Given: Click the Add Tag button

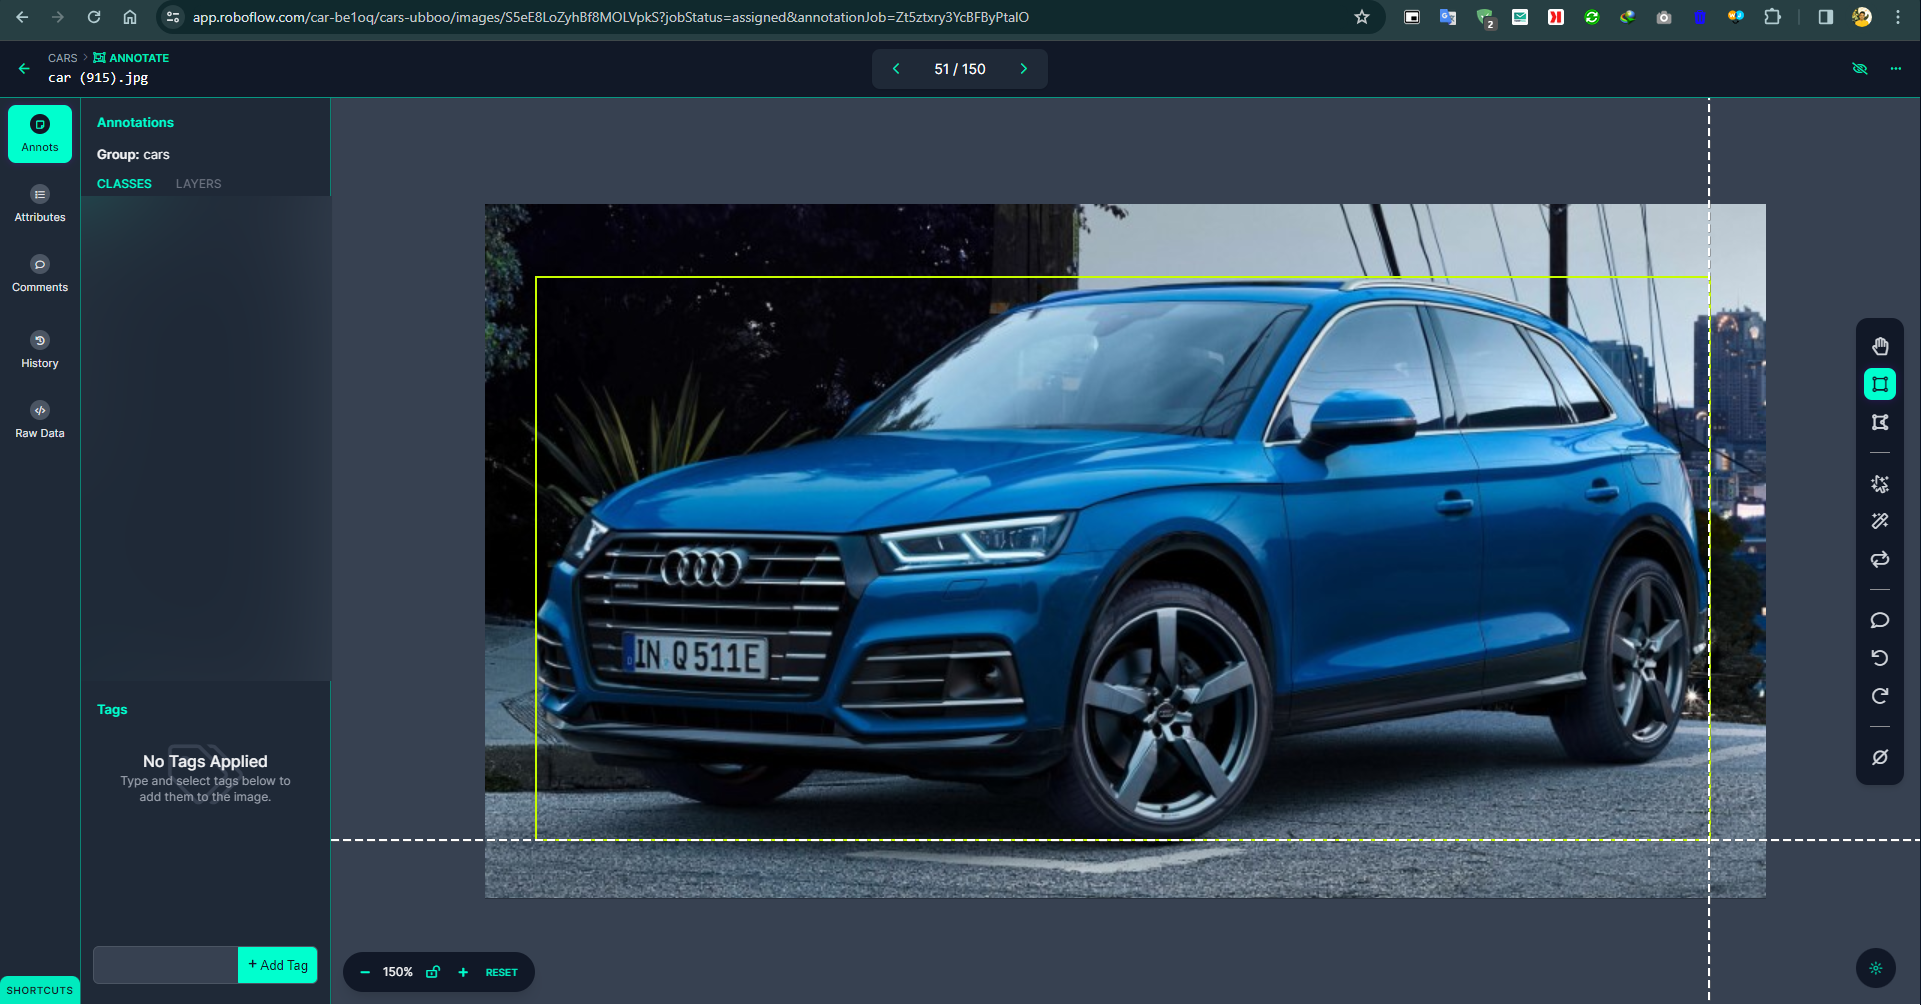Looking at the screenshot, I should pos(277,964).
